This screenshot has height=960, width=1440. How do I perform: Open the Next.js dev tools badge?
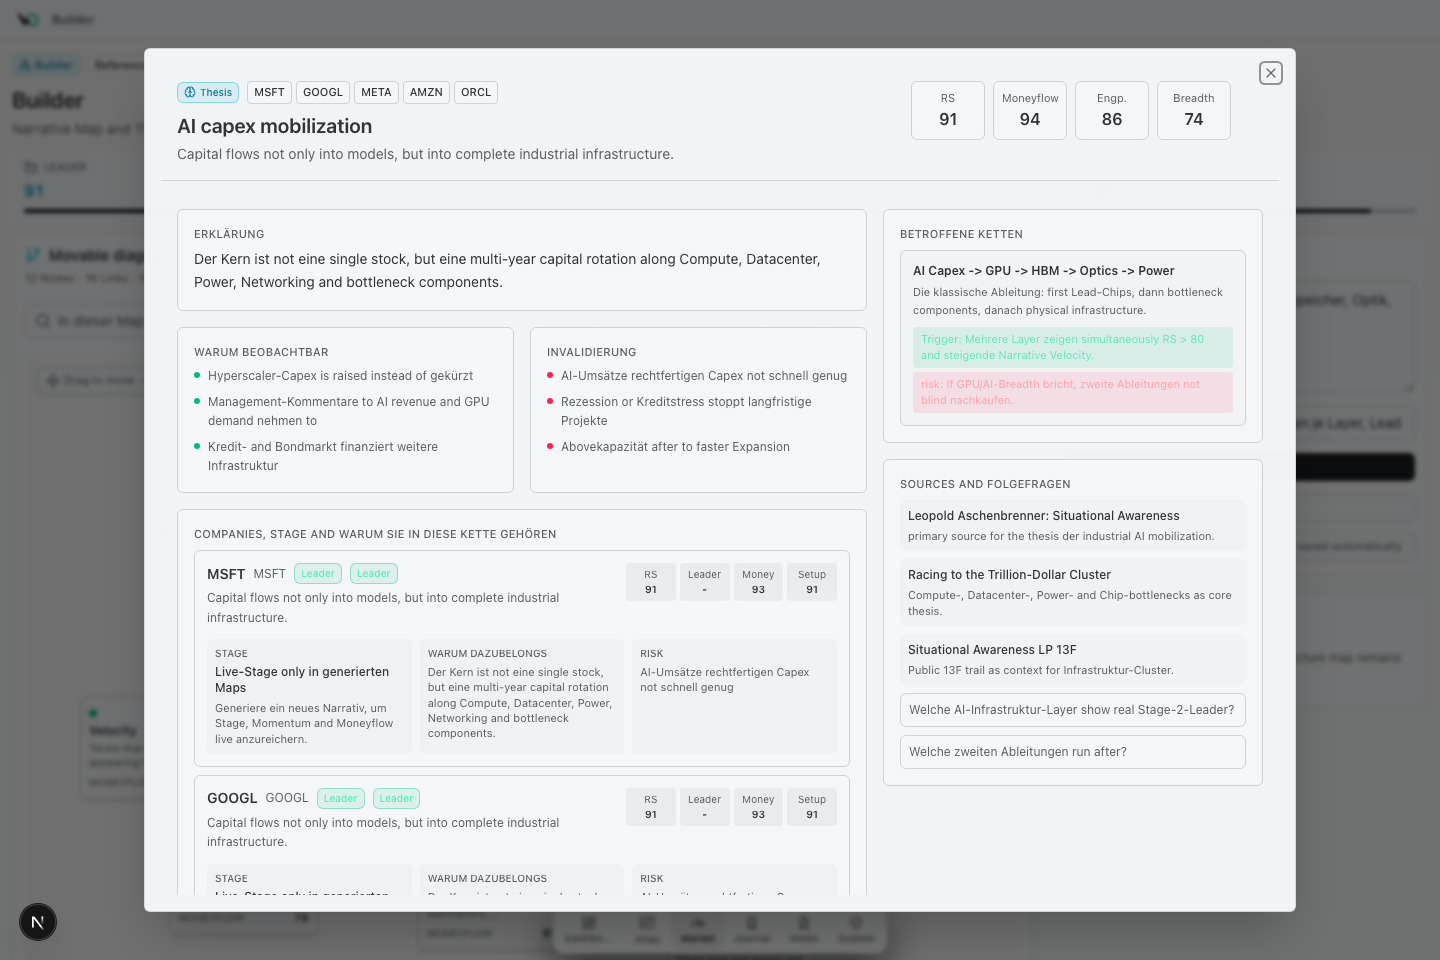[38, 922]
